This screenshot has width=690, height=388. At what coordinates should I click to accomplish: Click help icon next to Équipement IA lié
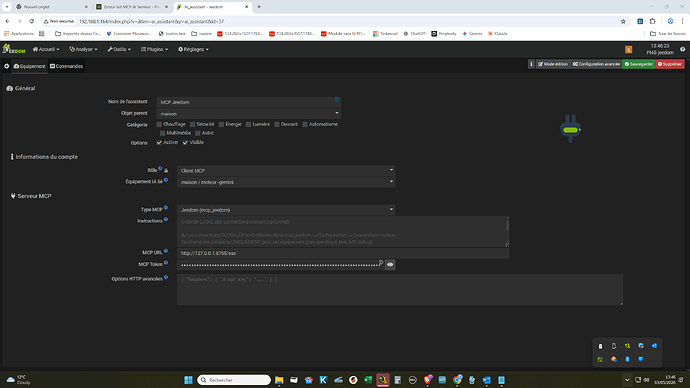166,180
